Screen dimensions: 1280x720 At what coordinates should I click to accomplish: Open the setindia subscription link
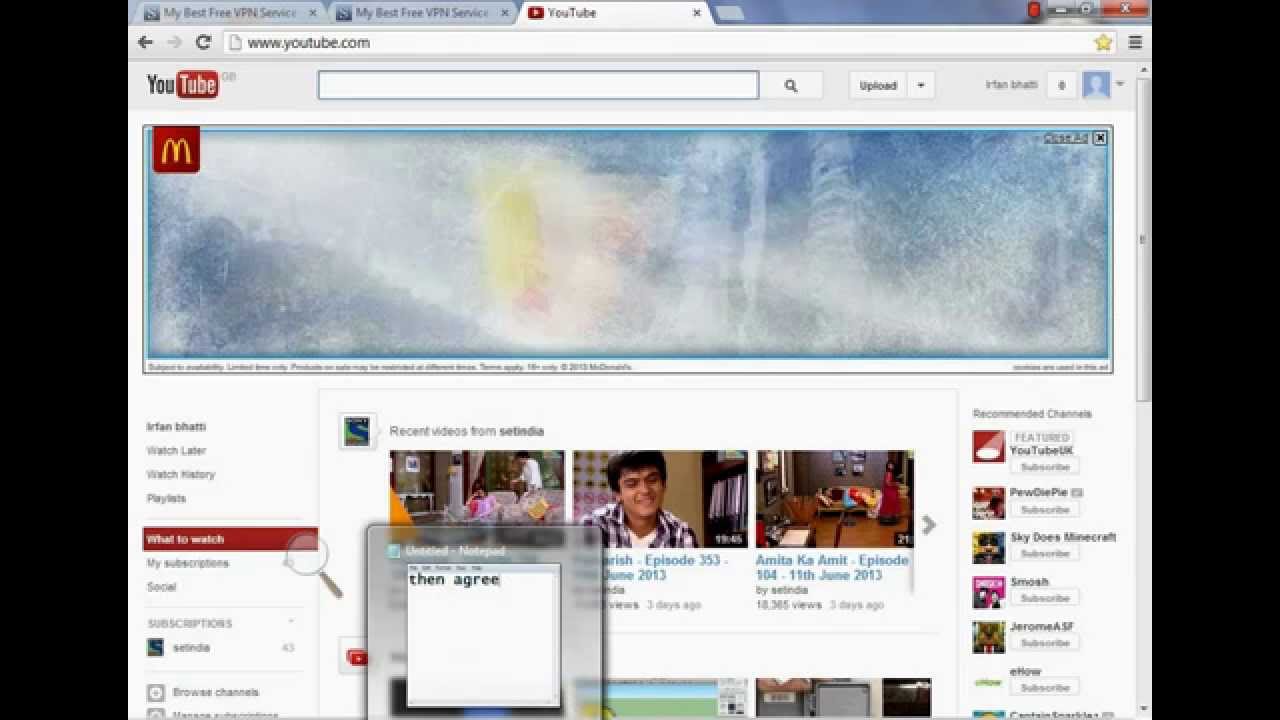pyautogui.click(x=191, y=647)
